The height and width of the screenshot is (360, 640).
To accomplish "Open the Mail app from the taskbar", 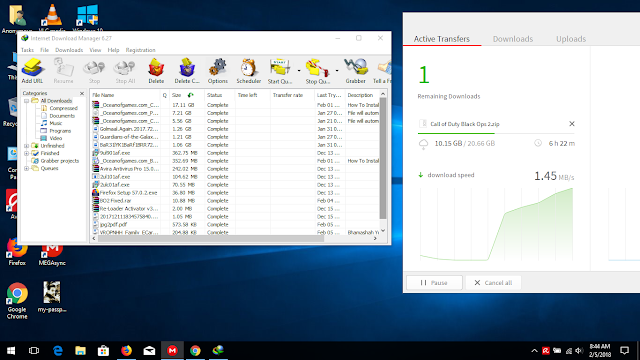I will click(149, 351).
